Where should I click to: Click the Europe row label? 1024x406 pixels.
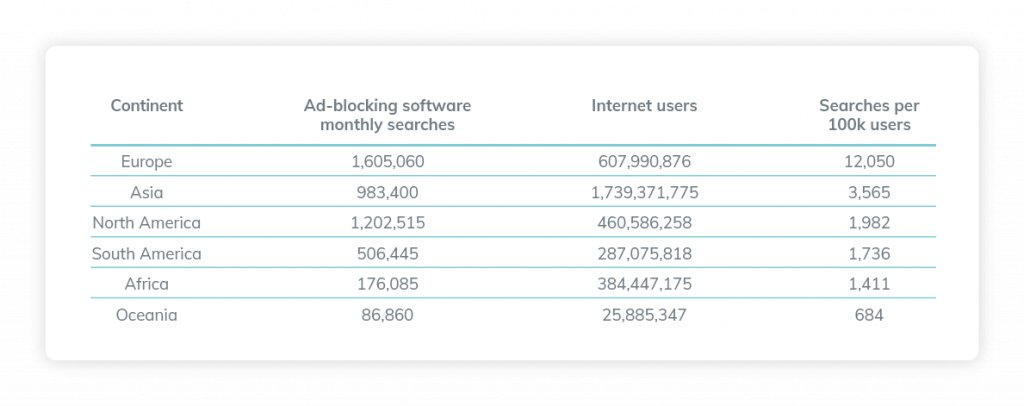tap(146, 161)
